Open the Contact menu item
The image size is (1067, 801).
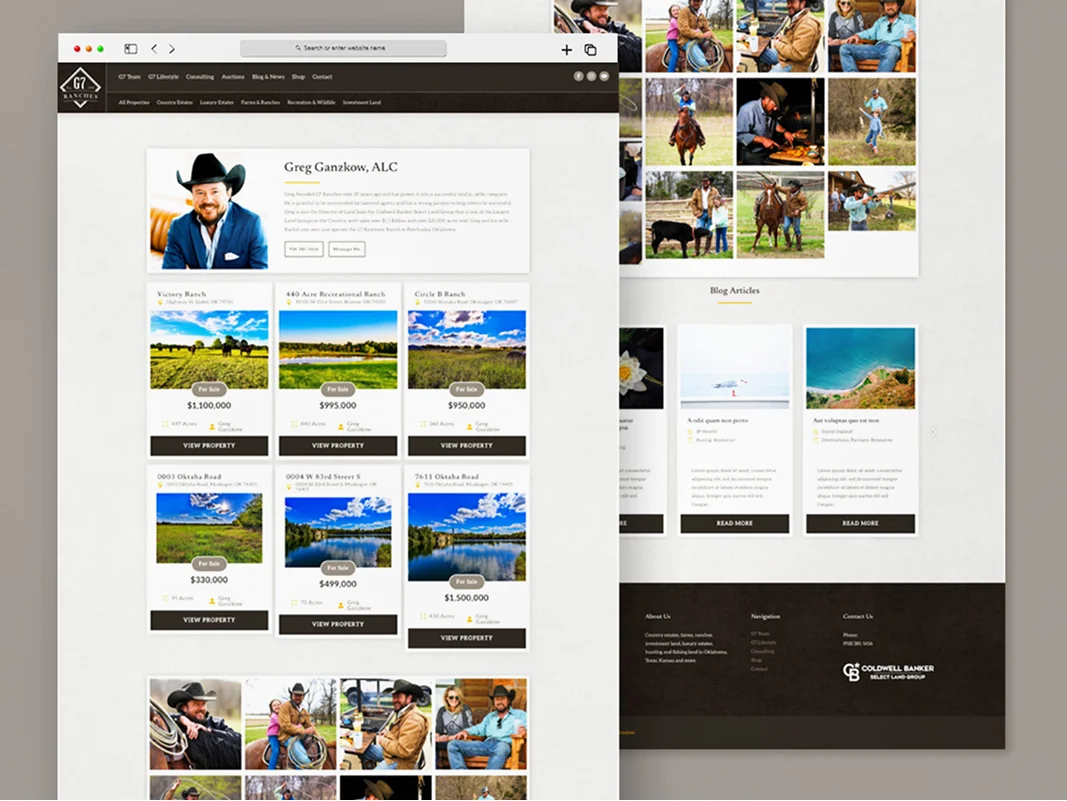(323, 77)
